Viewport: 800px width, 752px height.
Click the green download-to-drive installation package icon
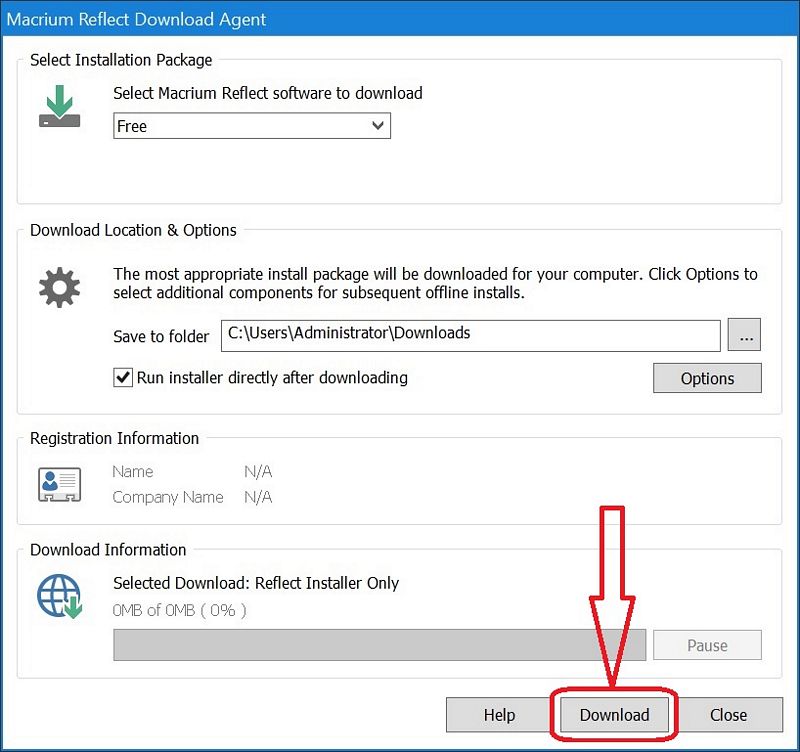tap(59, 107)
